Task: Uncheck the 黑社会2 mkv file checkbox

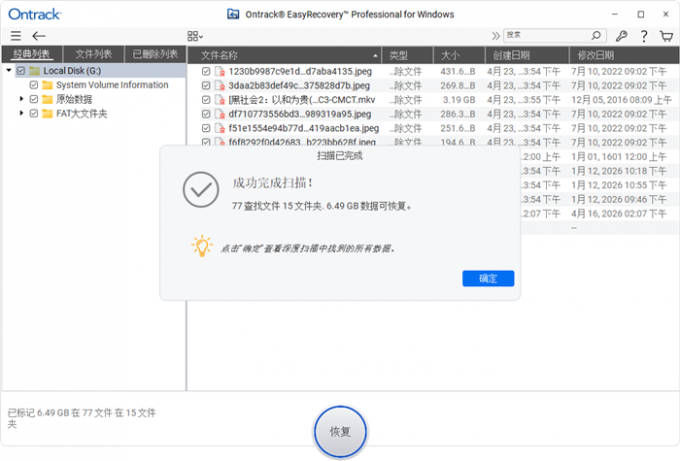Action: [206, 100]
